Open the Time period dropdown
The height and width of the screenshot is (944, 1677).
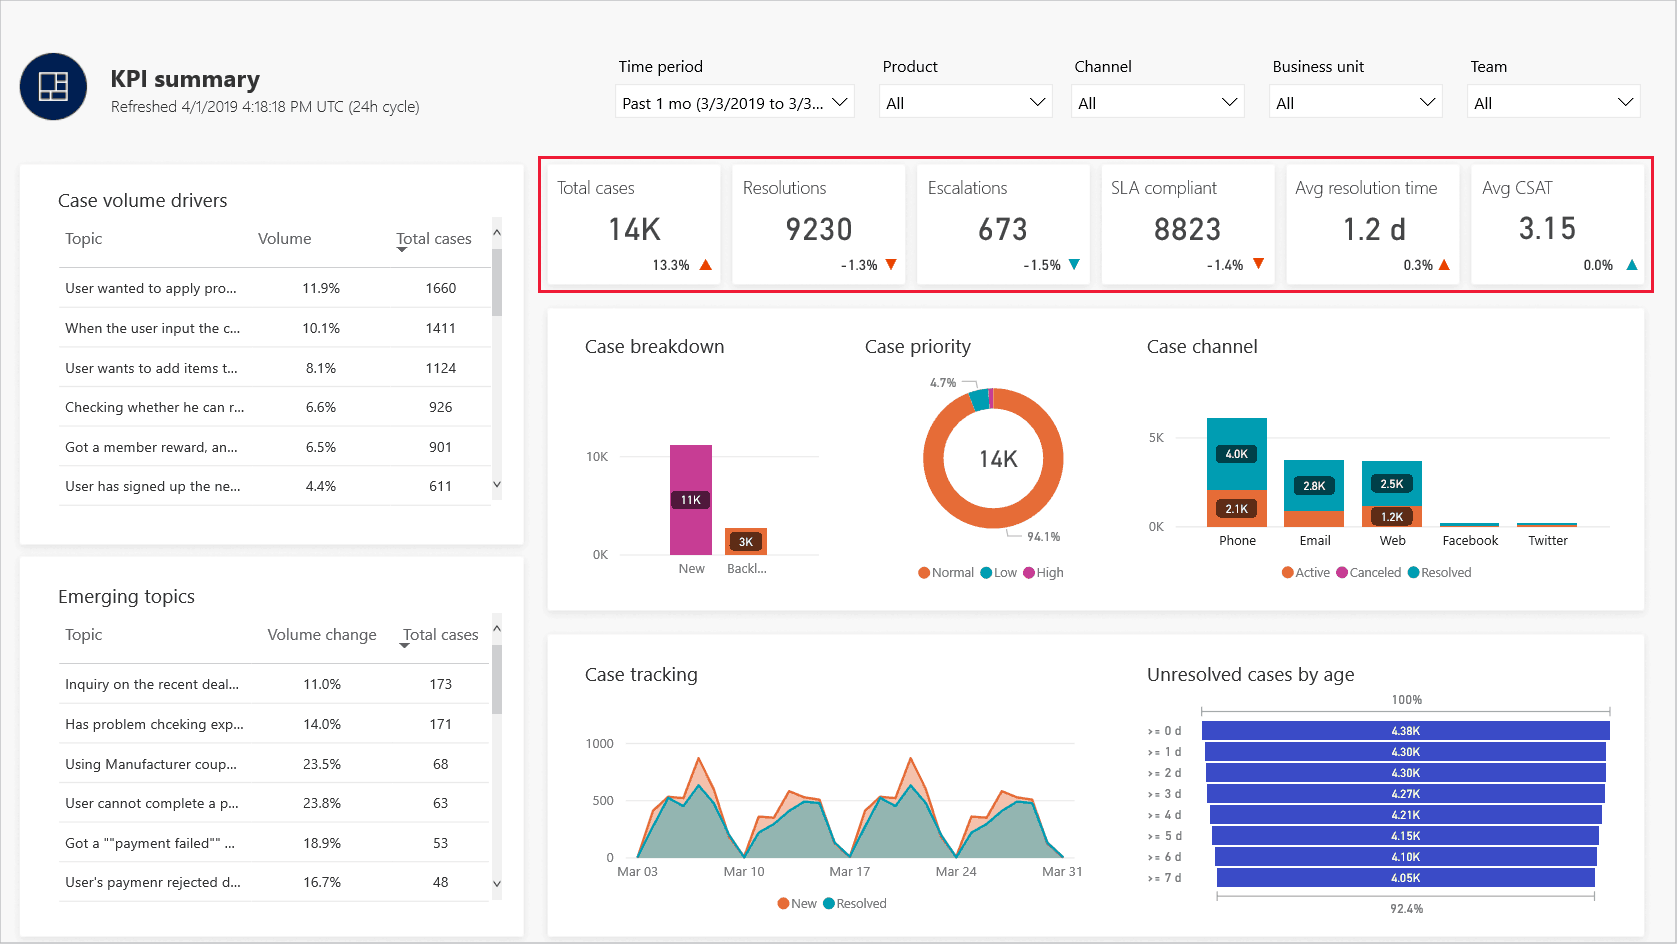(735, 102)
